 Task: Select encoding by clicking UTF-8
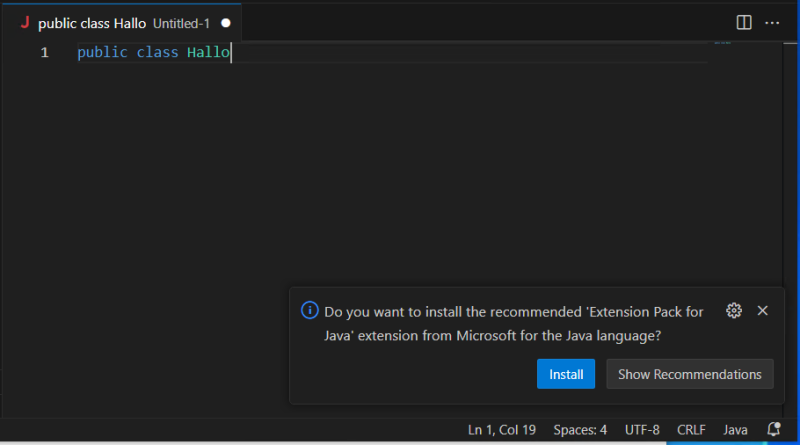pos(642,430)
